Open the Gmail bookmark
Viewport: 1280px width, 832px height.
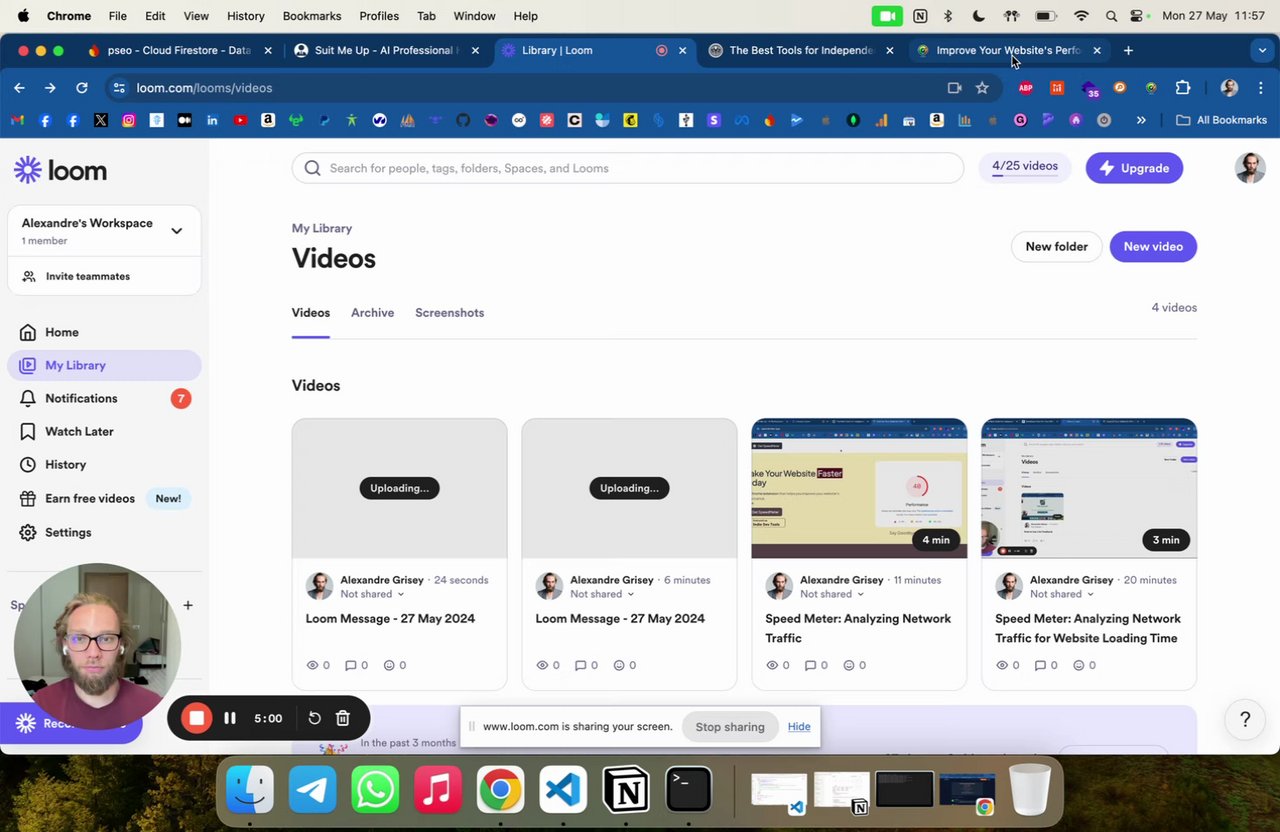pyautogui.click(x=17, y=120)
